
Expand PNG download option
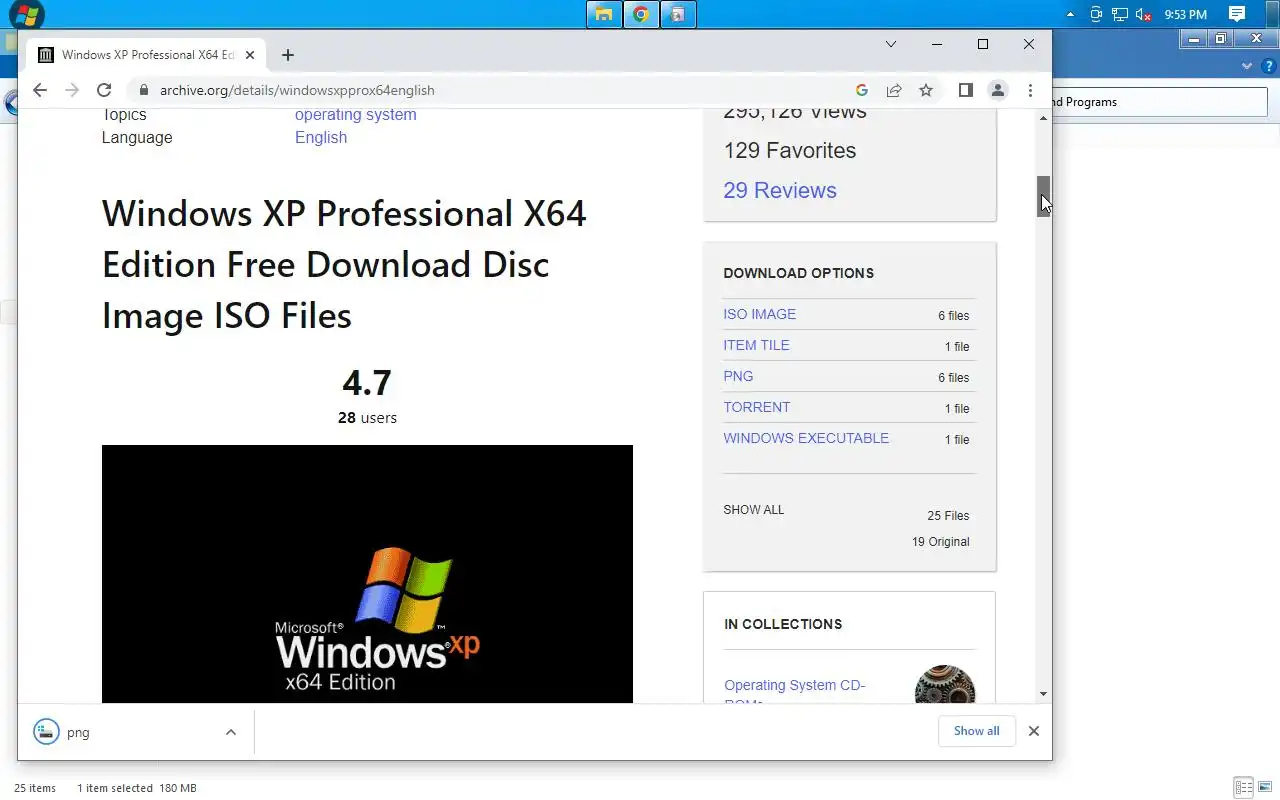pos(738,376)
